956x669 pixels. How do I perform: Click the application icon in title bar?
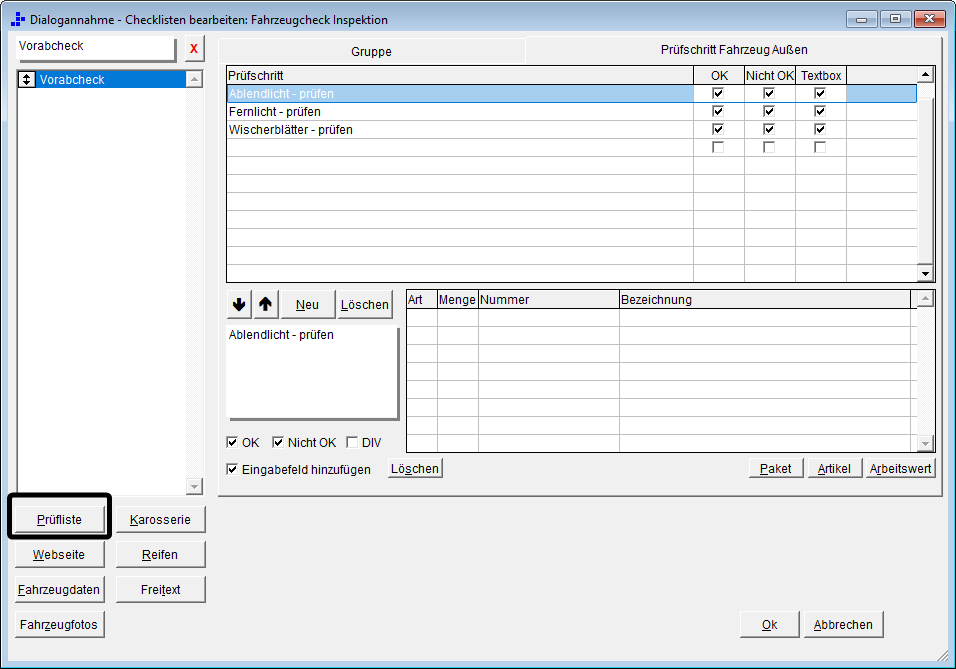[18, 20]
